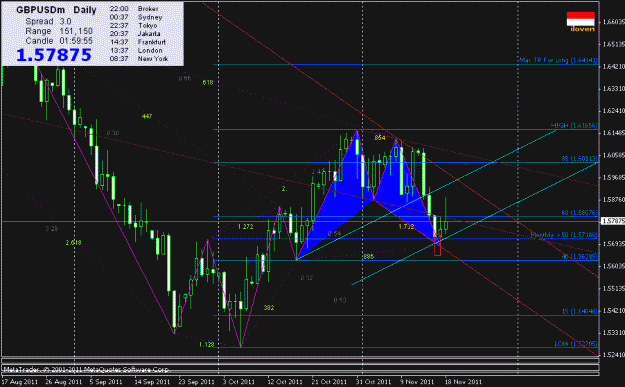625x387 pixels.
Task: Click the Jakarta session time row
Action: click(x=135, y=34)
